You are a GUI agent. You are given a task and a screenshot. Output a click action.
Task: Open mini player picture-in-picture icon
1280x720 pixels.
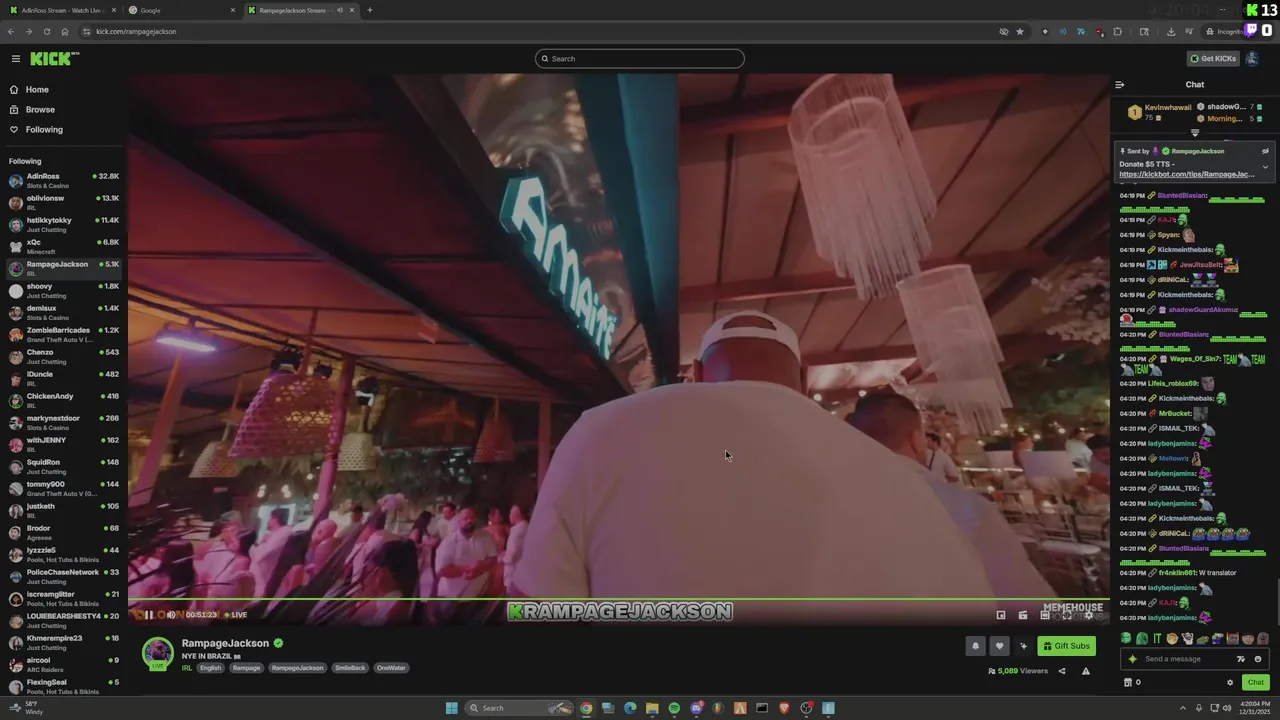(1001, 615)
